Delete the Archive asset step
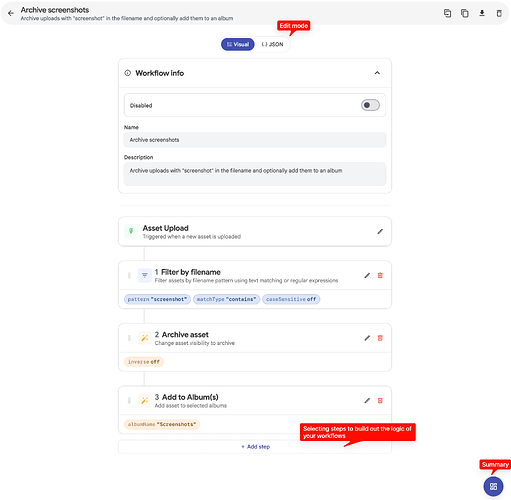This screenshot has height=500, width=511. click(x=380, y=338)
